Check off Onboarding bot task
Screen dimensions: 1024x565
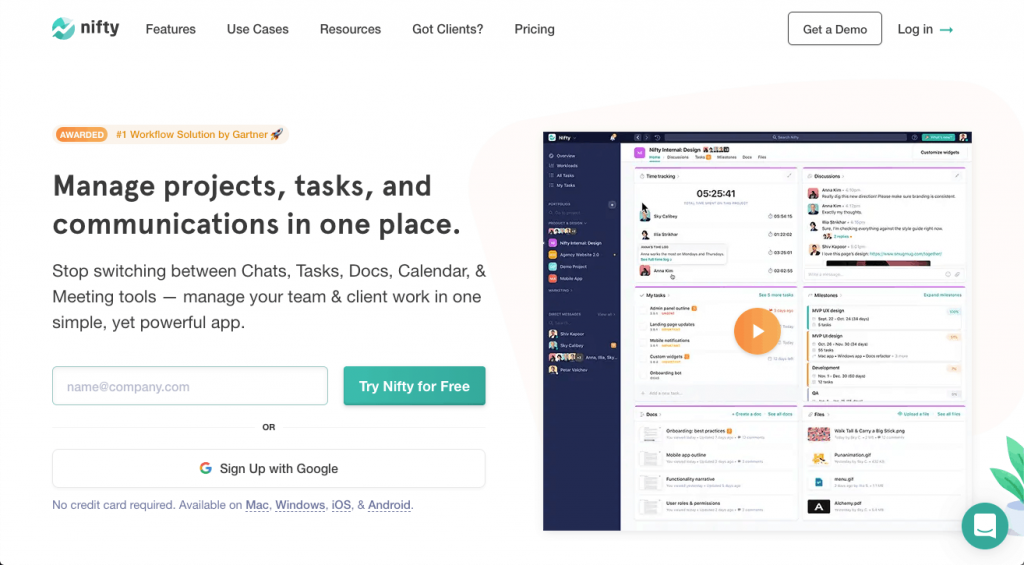pyautogui.click(x=643, y=375)
